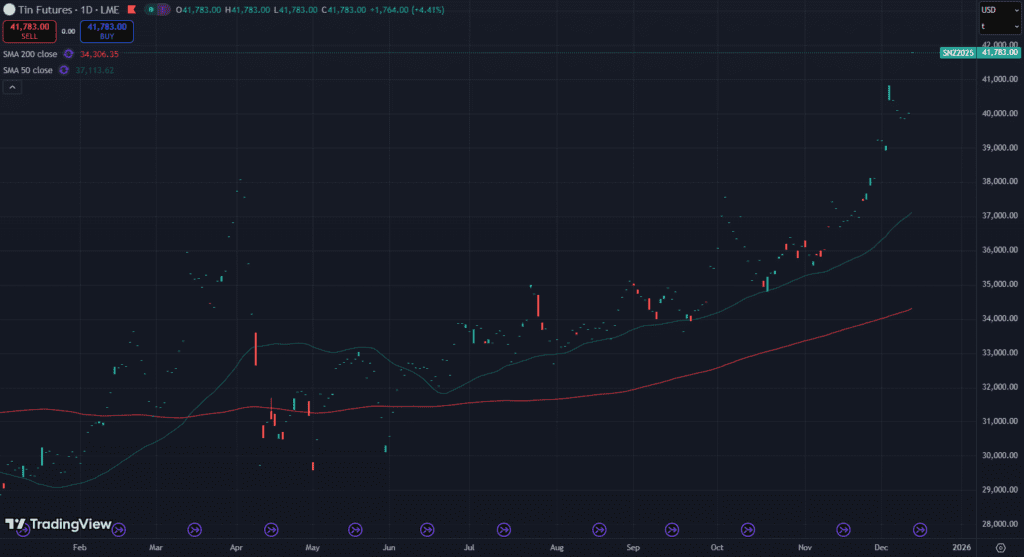Toggle the SMA 200 close indicator
Screen dimensions: 1024x557
click(29, 54)
